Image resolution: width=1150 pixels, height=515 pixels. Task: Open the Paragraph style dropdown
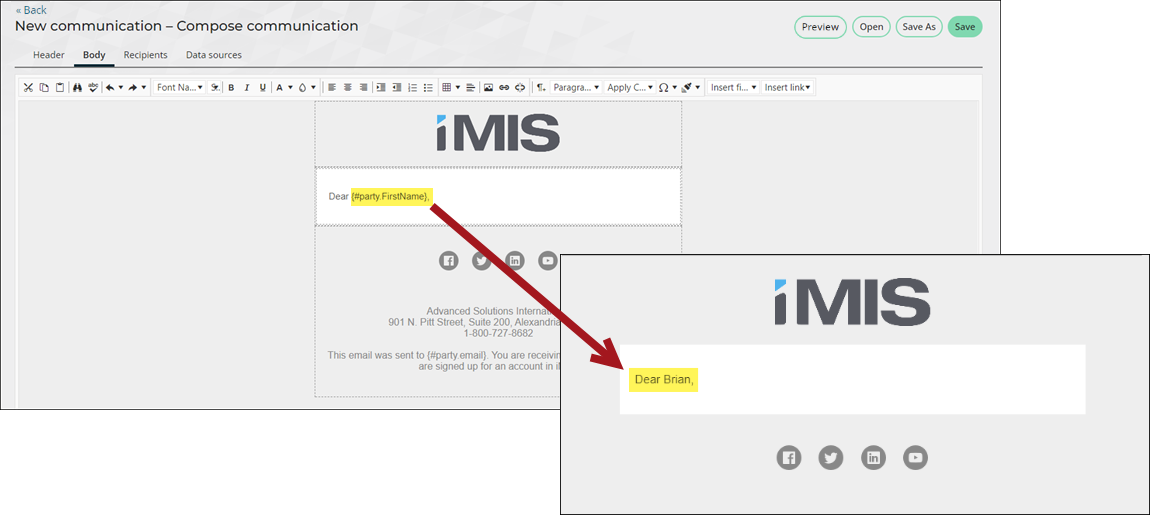(x=576, y=87)
